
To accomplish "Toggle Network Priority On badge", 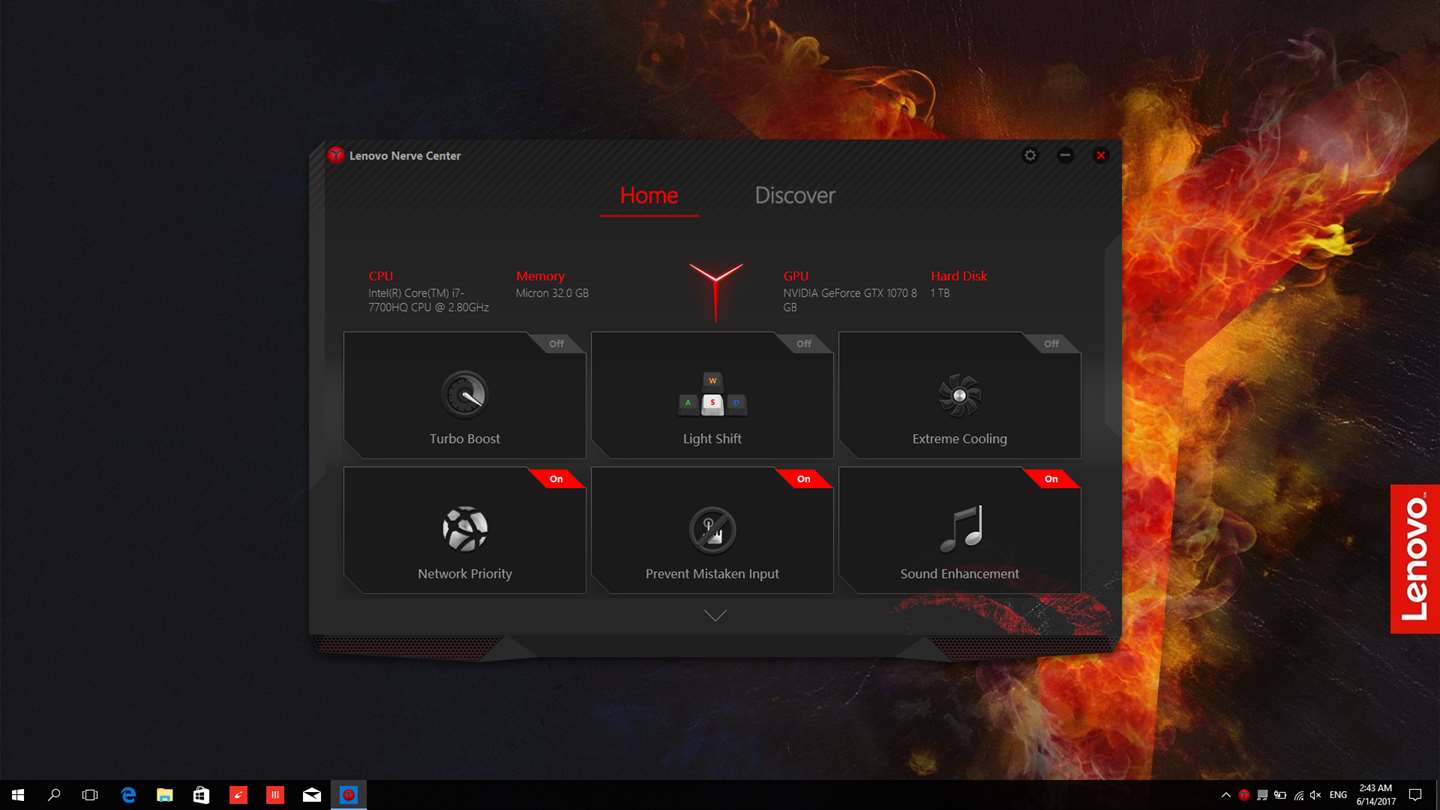I will [556, 478].
